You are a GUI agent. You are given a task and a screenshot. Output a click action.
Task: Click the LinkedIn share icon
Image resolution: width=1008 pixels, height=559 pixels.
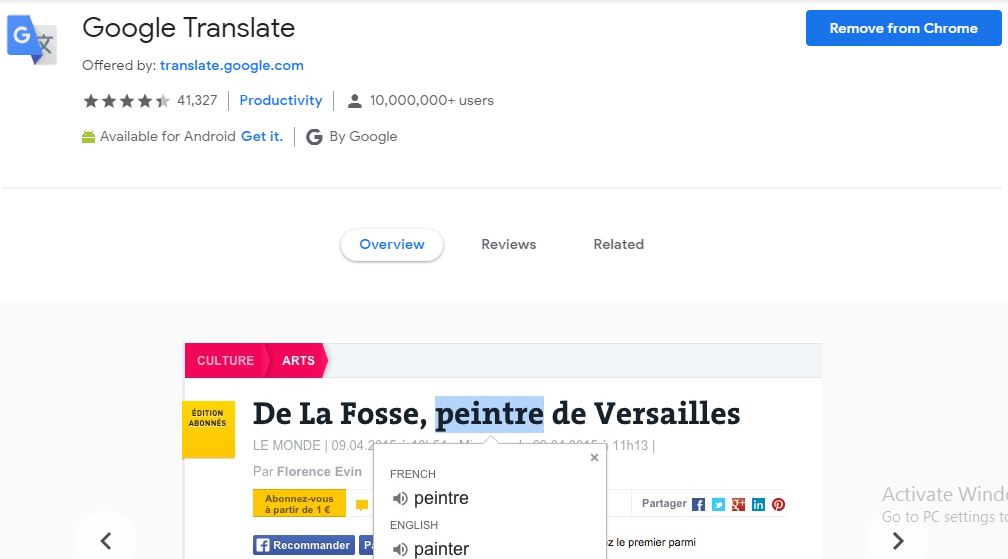coord(758,504)
